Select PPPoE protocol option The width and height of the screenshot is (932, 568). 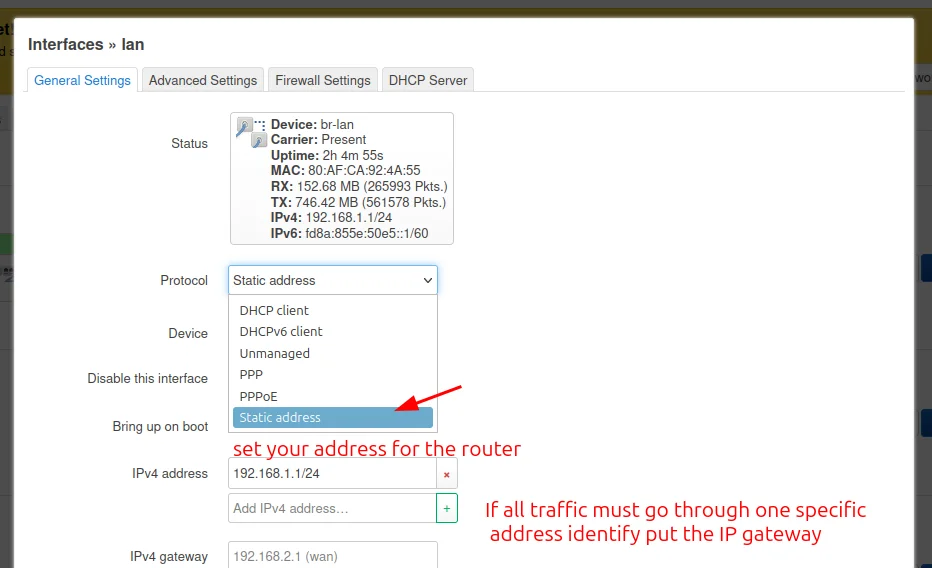[x=333, y=396]
